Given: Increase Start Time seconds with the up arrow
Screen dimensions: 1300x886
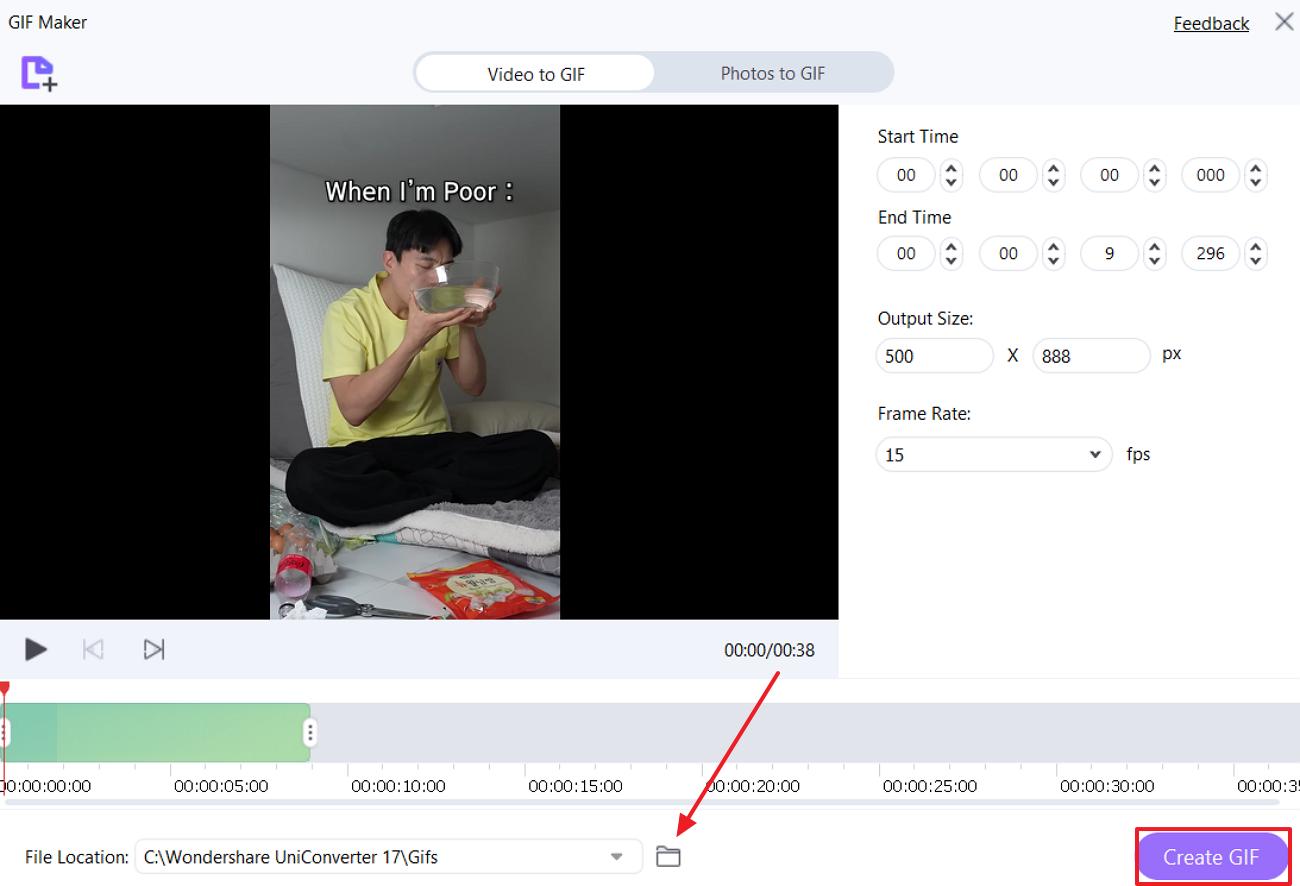Looking at the screenshot, I should coord(1154,168).
